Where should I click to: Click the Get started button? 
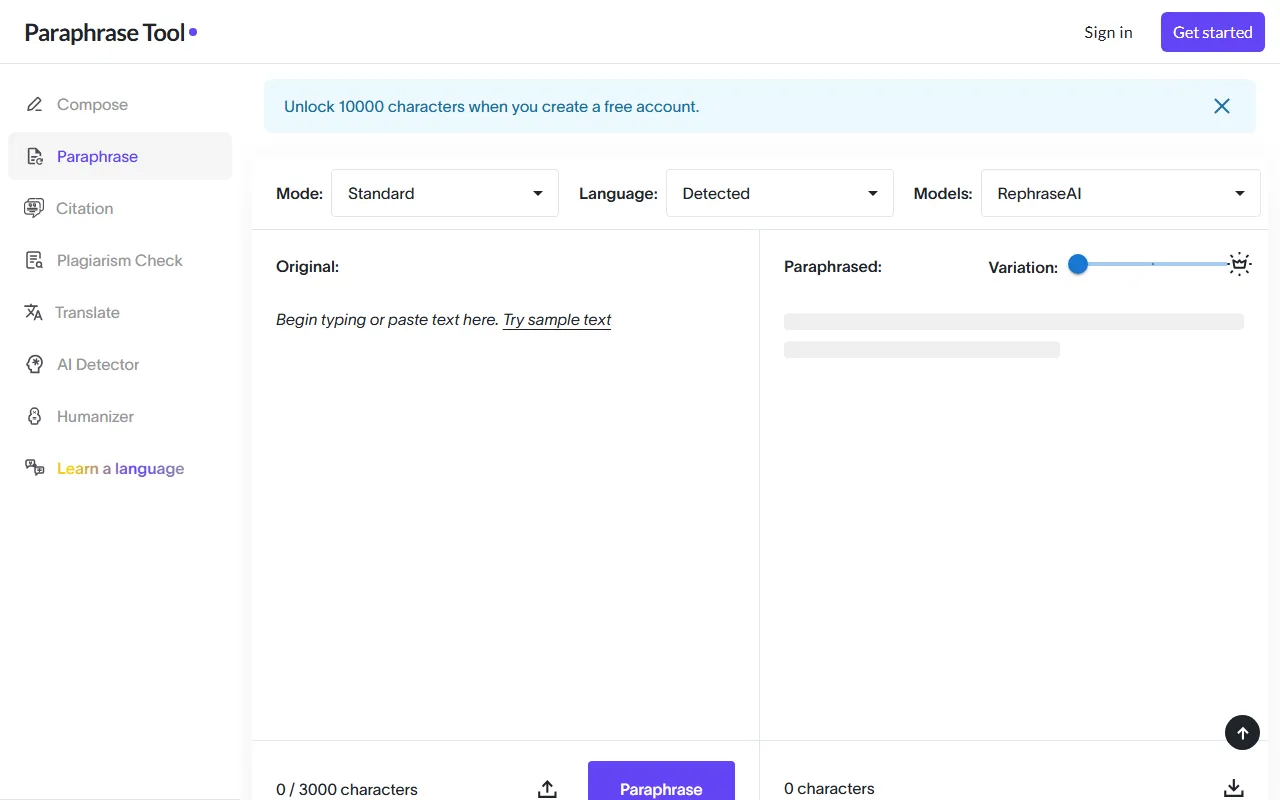tap(1212, 31)
